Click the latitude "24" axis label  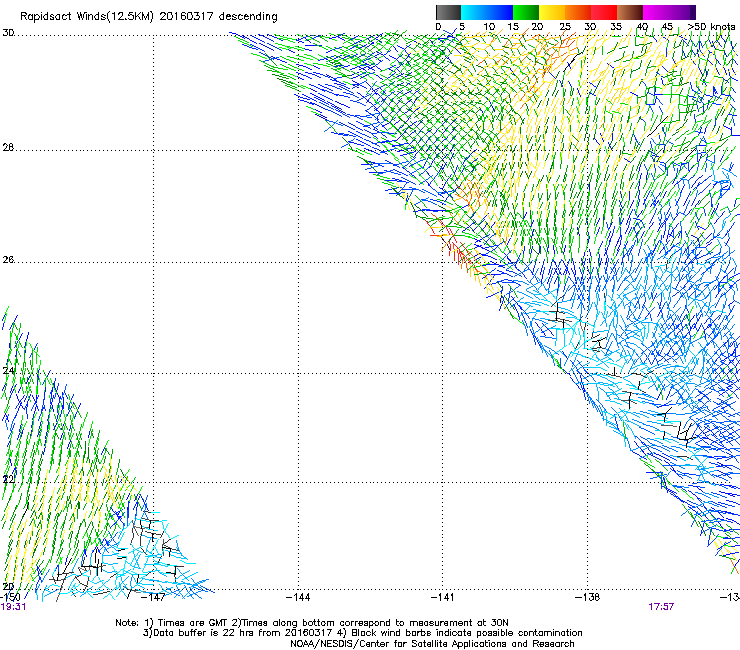(x=8, y=371)
